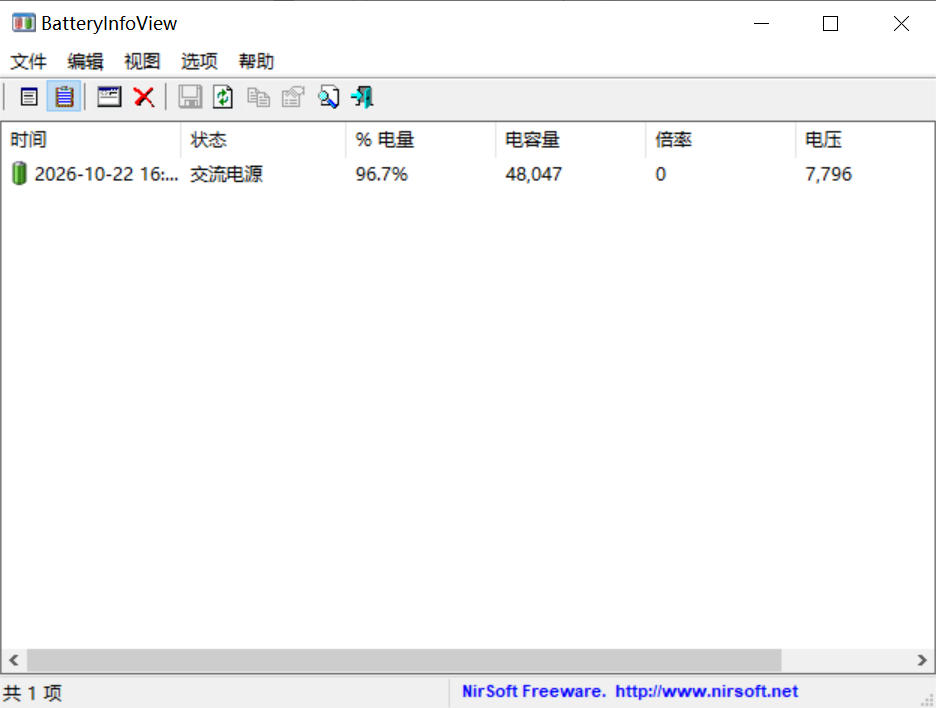Image resolution: width=936 pixels, height=708 pixels.
Task: Click the 交流电源 status cell
Action: 226,174
